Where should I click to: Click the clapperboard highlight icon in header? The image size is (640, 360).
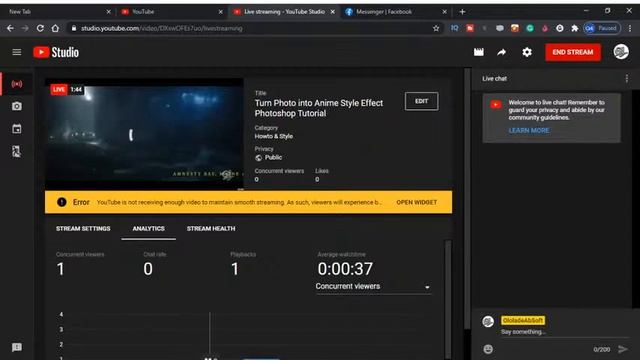[x=479, y=52]
